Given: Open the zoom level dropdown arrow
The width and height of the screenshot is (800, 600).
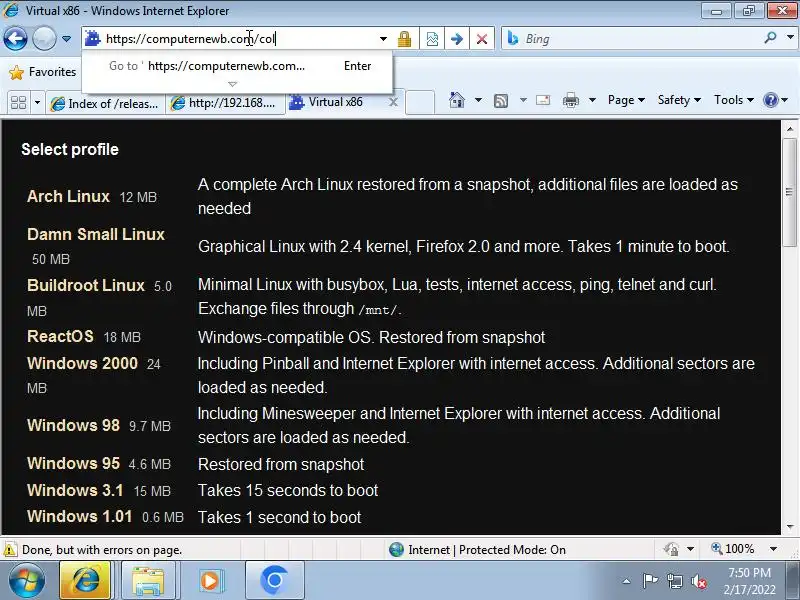Looking at the screenshot, I should (773, 549).
